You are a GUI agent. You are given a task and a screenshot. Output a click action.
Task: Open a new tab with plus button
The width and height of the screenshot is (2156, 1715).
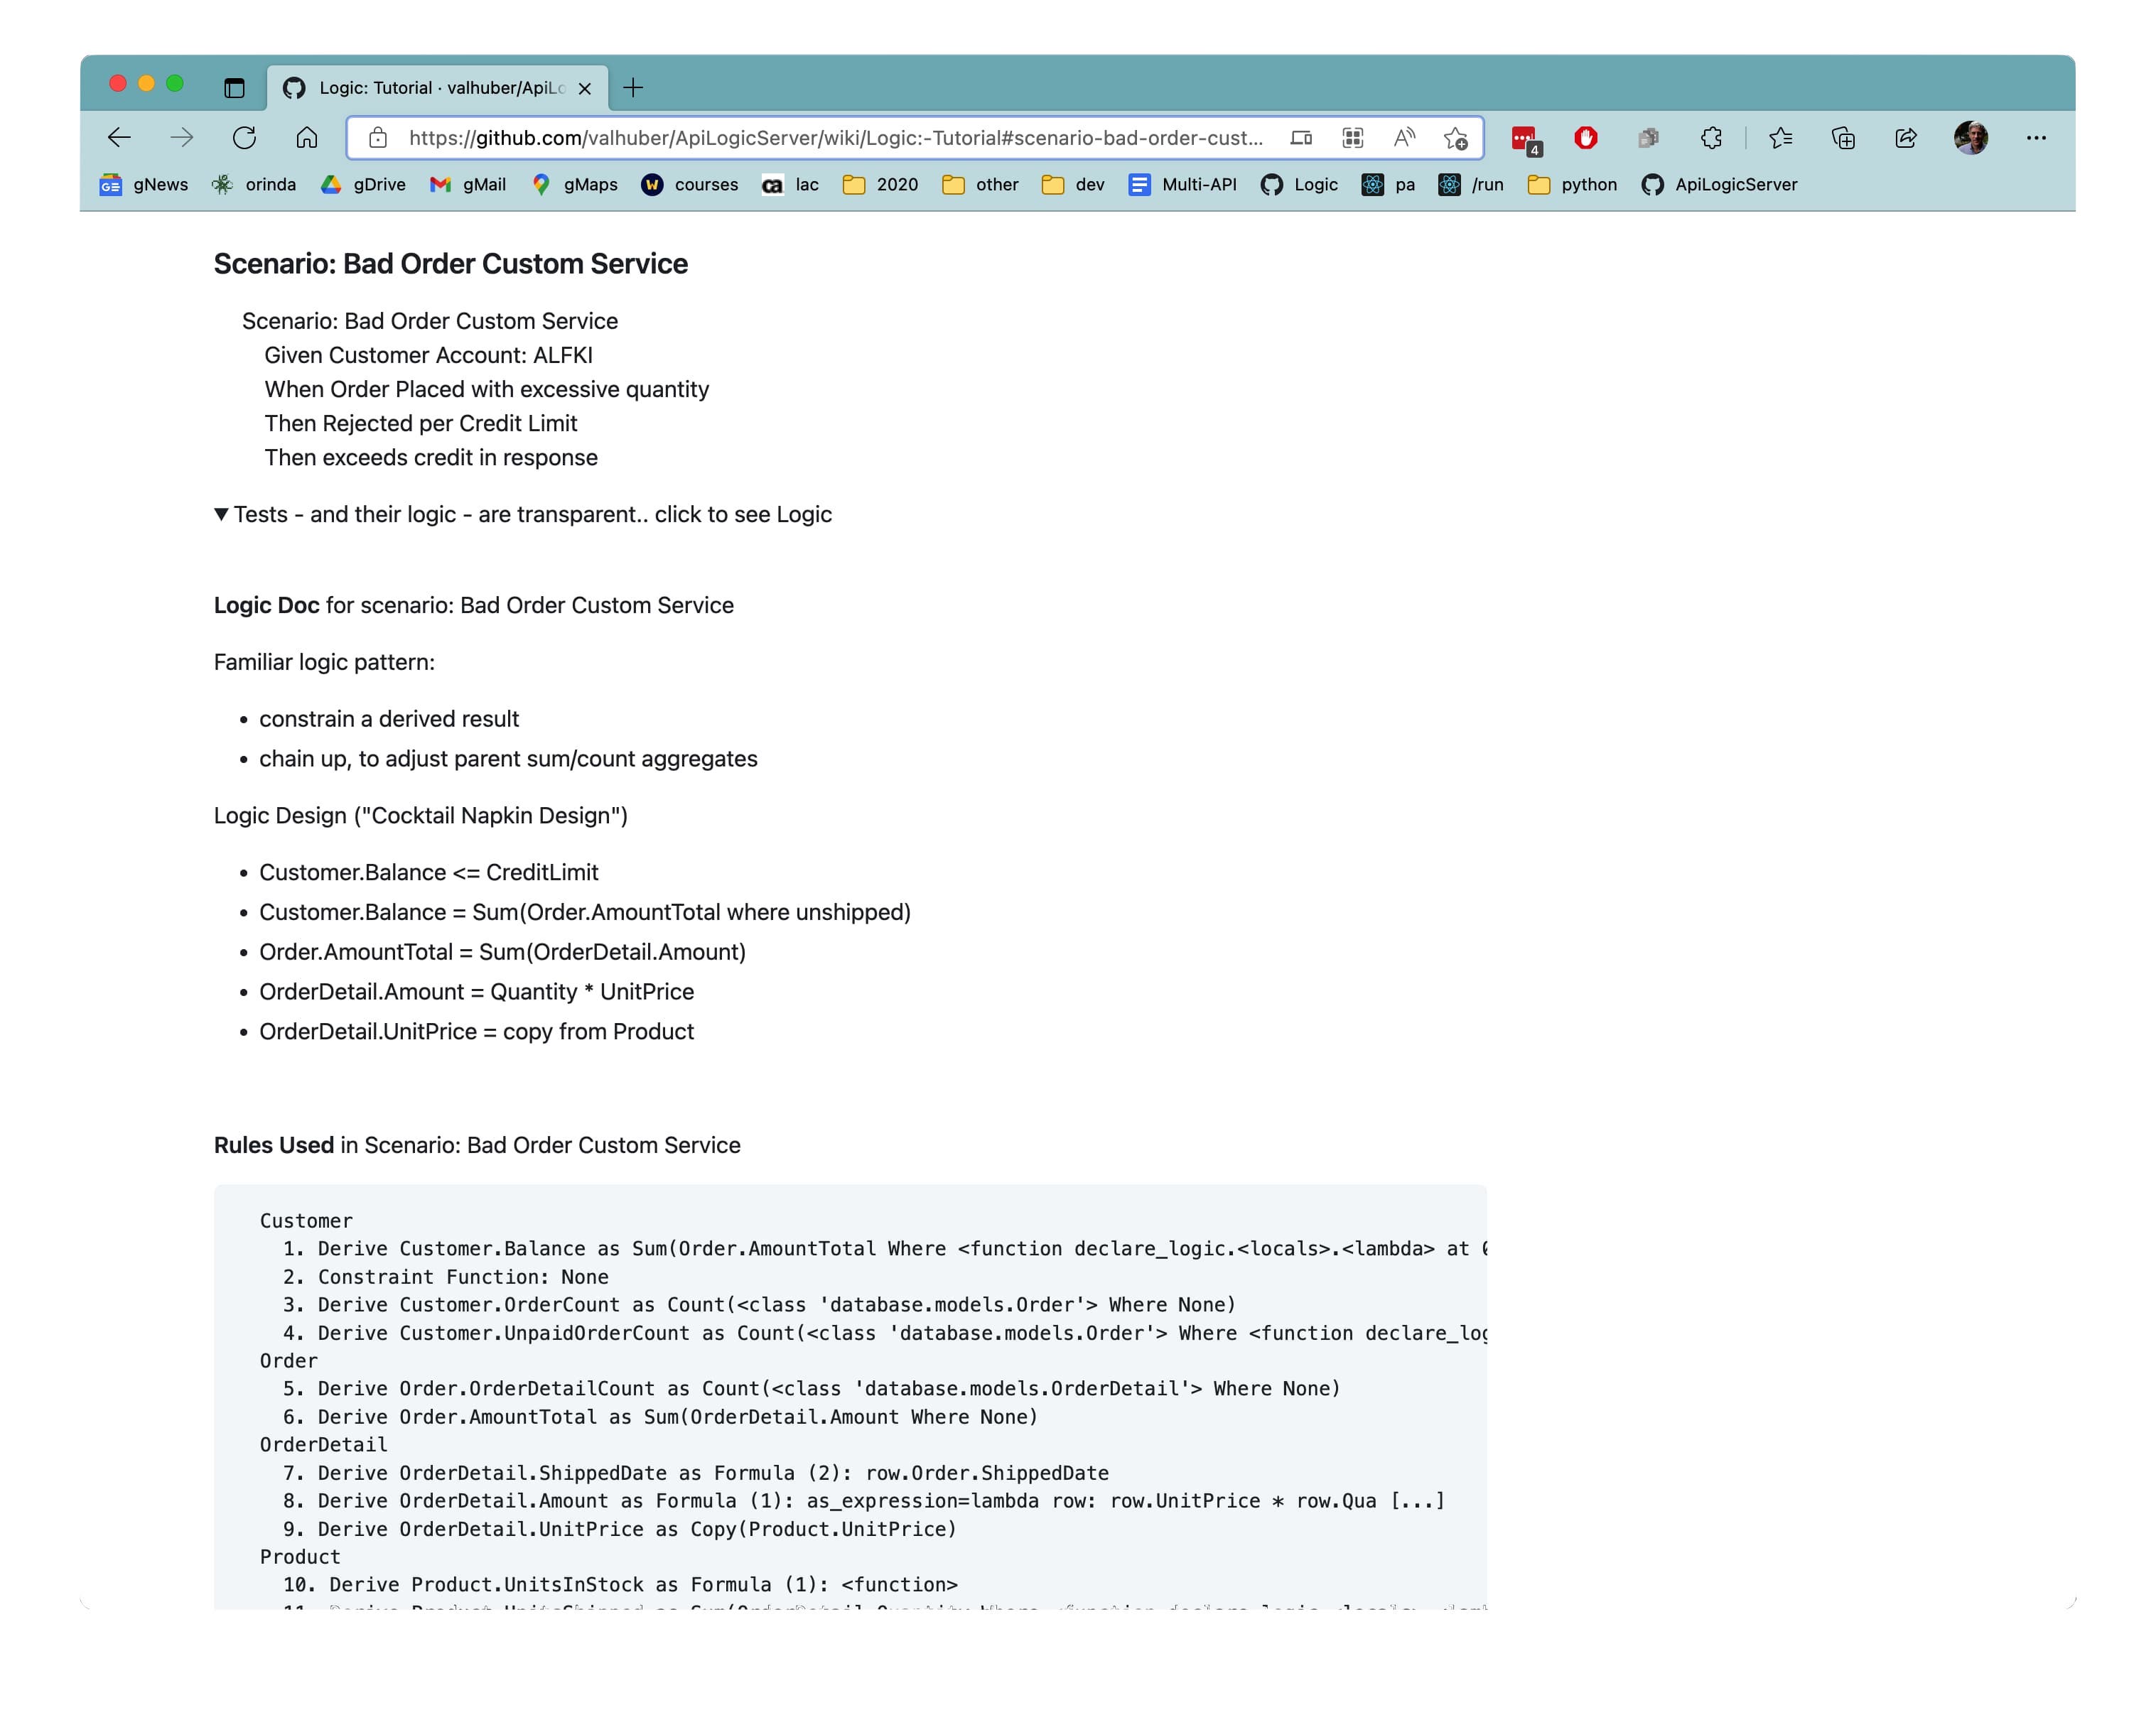tap(633, 88)
